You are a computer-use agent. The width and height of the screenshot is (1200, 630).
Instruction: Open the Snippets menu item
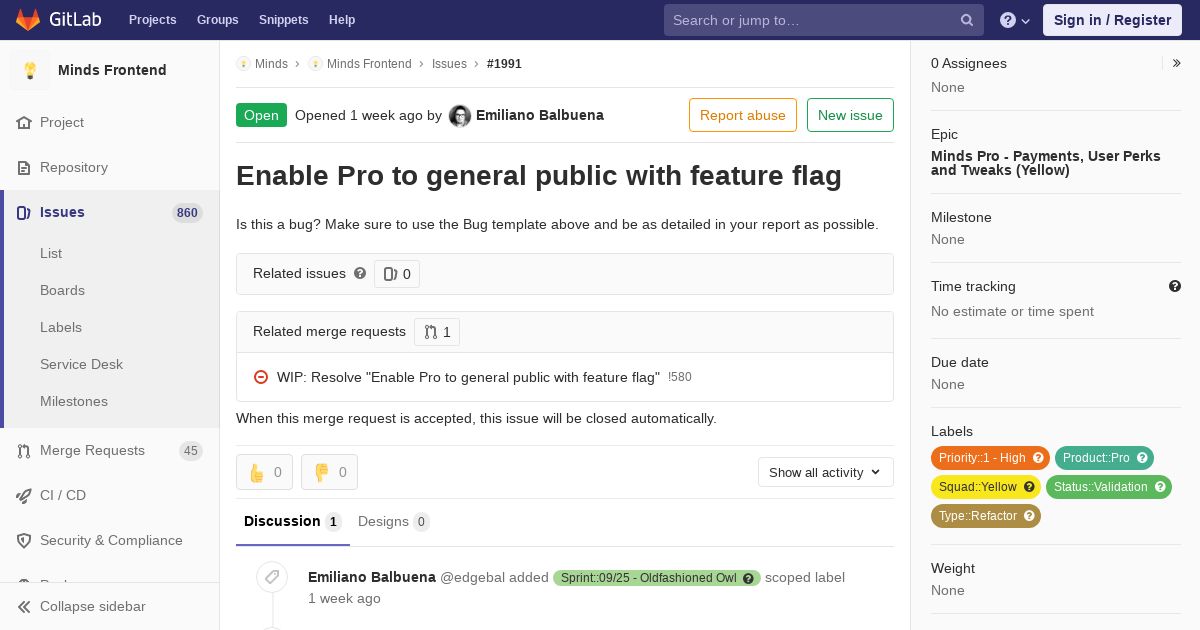tap(284, 20)
